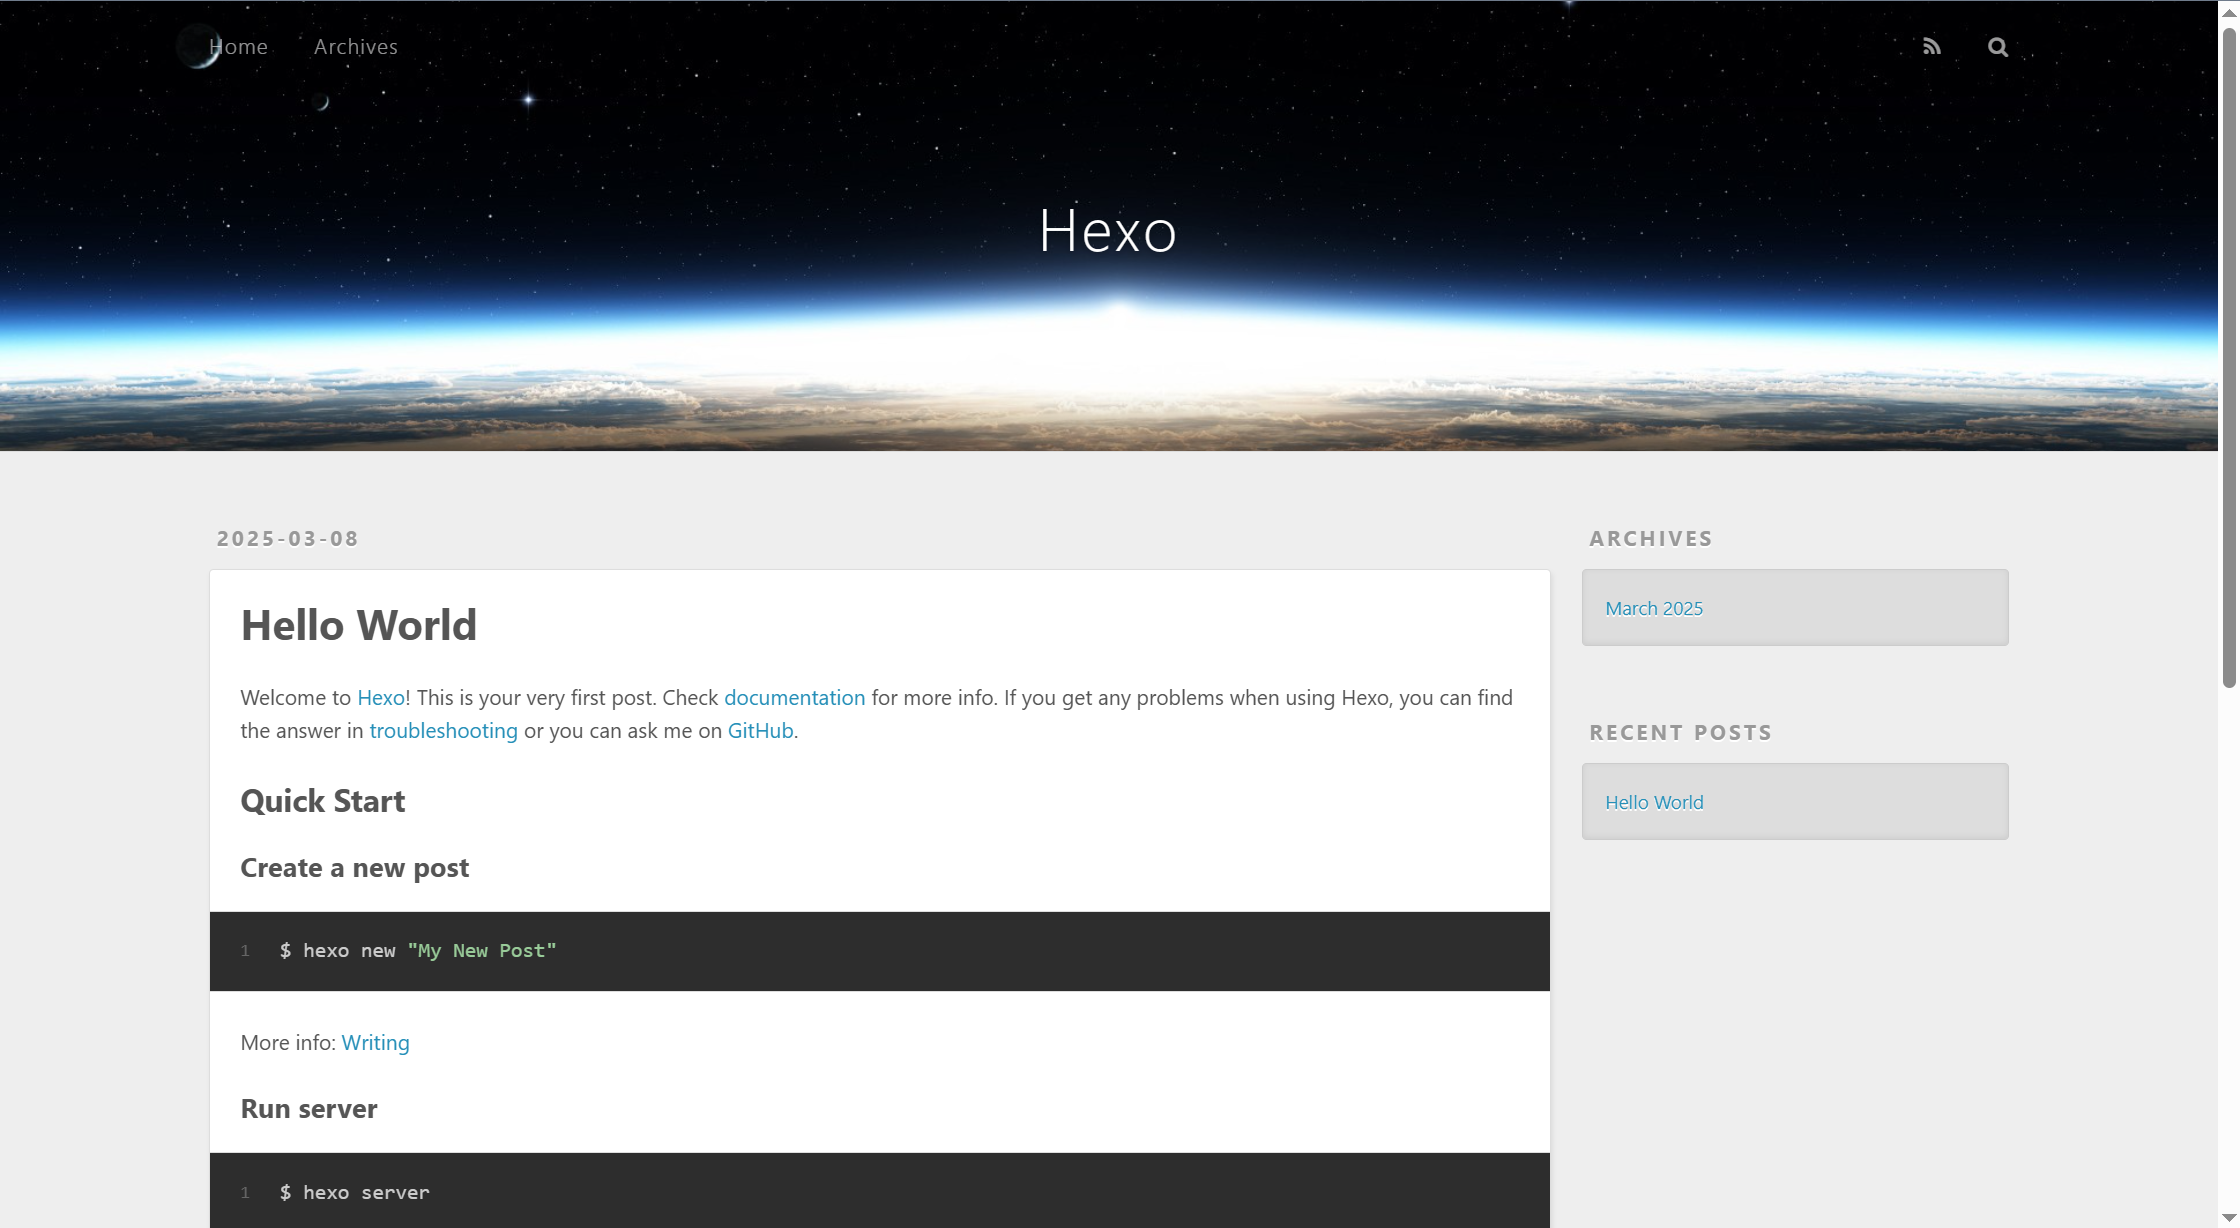2240x1228 pixels.
Task: Click the hexo new "My New Post" code
Action: pyautogui.click(x=418, y=951)
